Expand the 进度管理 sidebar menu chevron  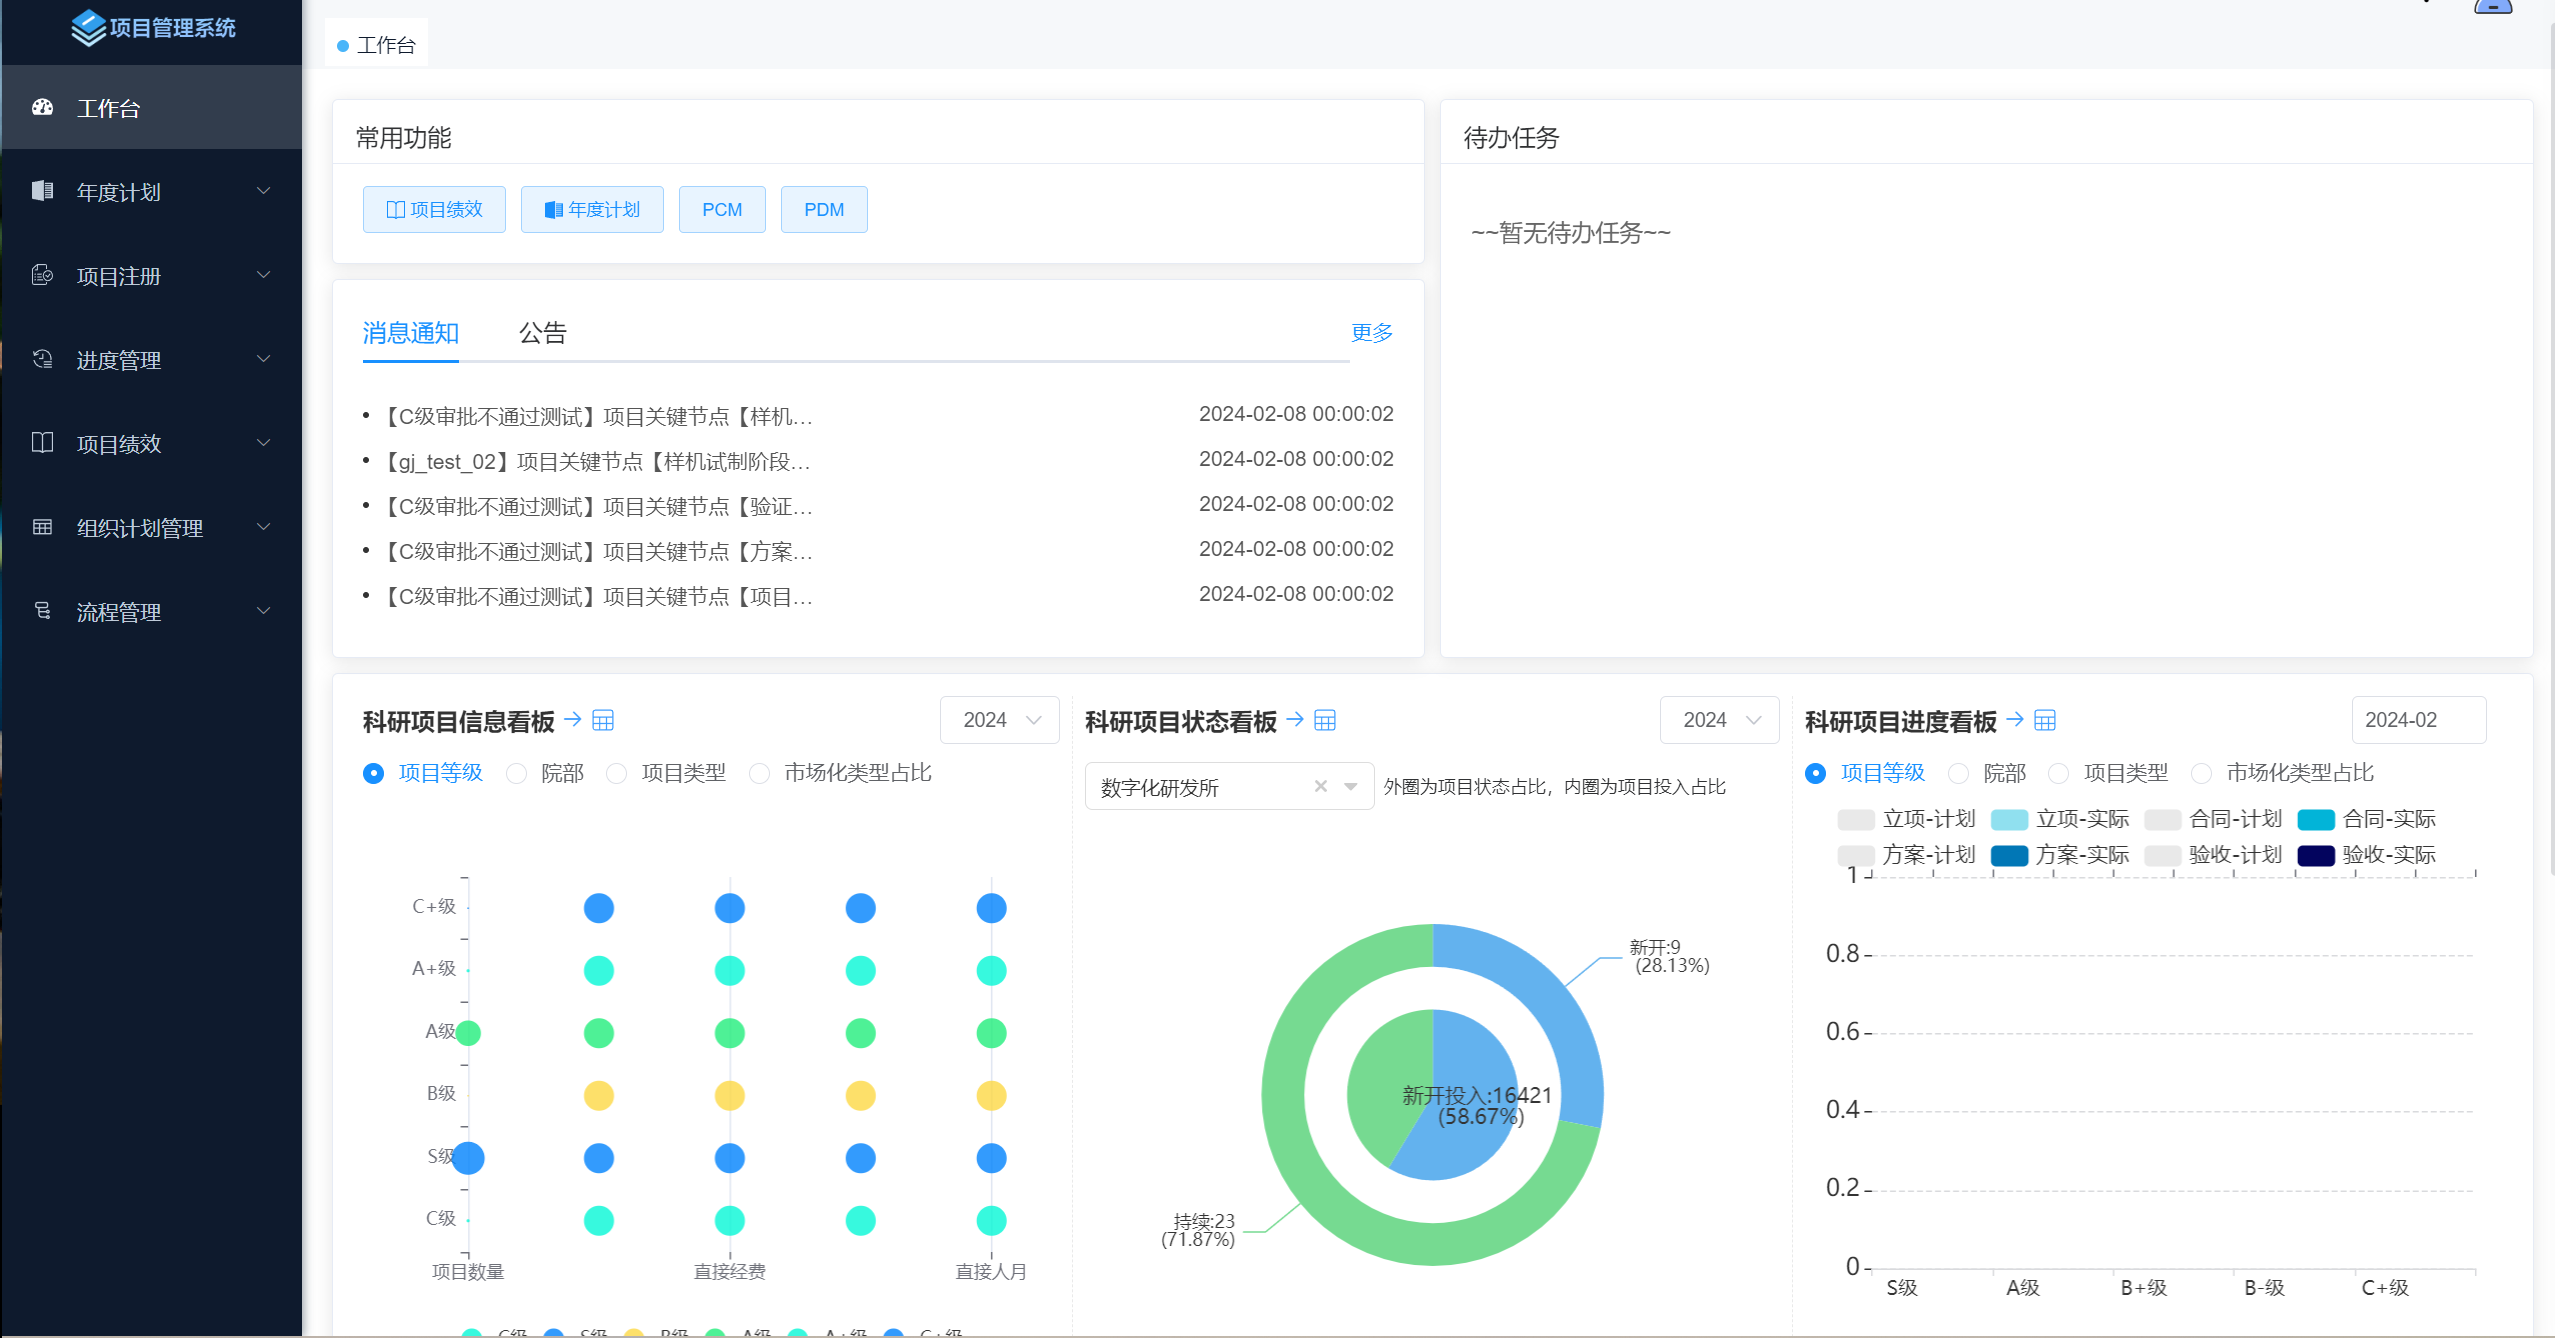tap(264, 359)
